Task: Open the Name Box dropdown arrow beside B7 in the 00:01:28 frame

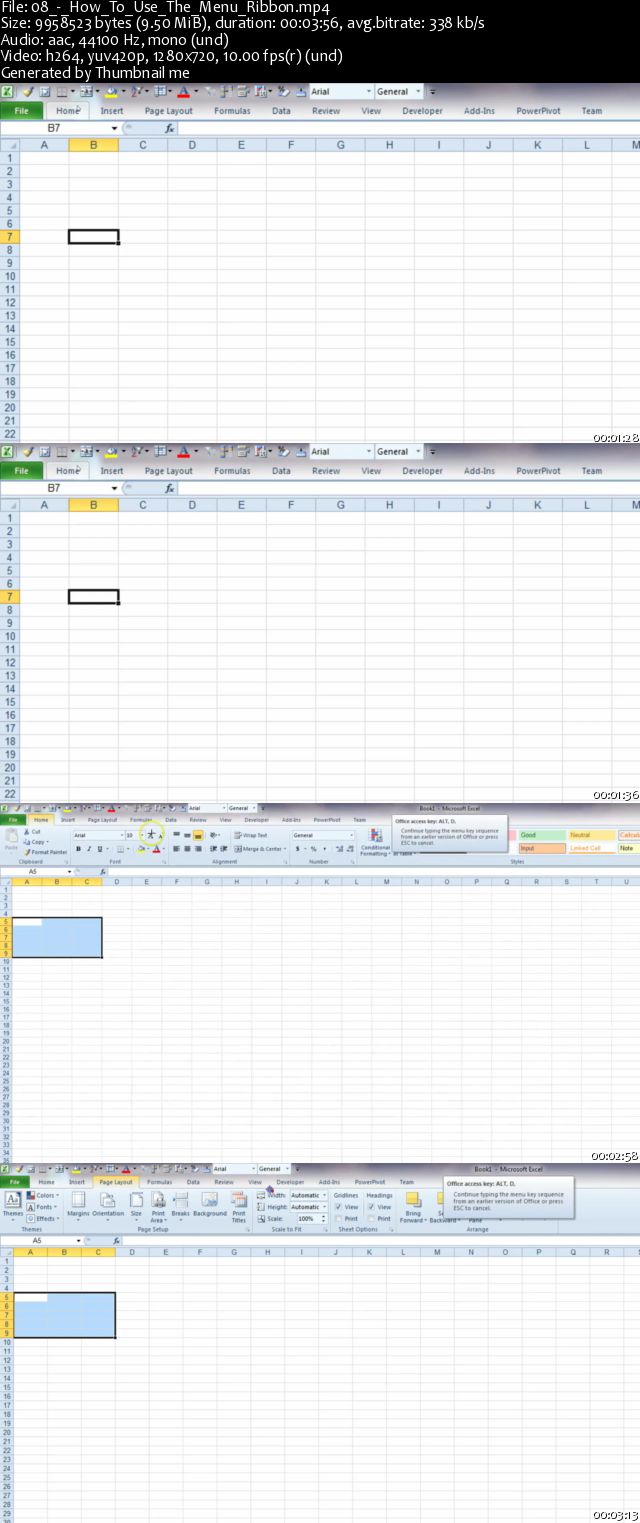Action: tap(114, 128)
